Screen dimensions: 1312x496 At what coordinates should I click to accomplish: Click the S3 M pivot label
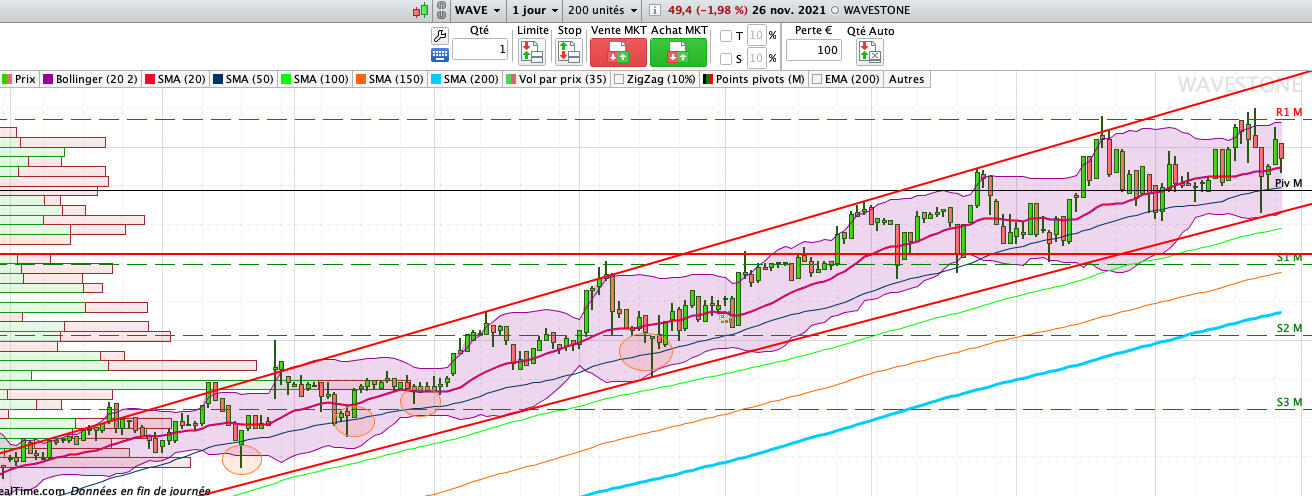(1289, 402)
